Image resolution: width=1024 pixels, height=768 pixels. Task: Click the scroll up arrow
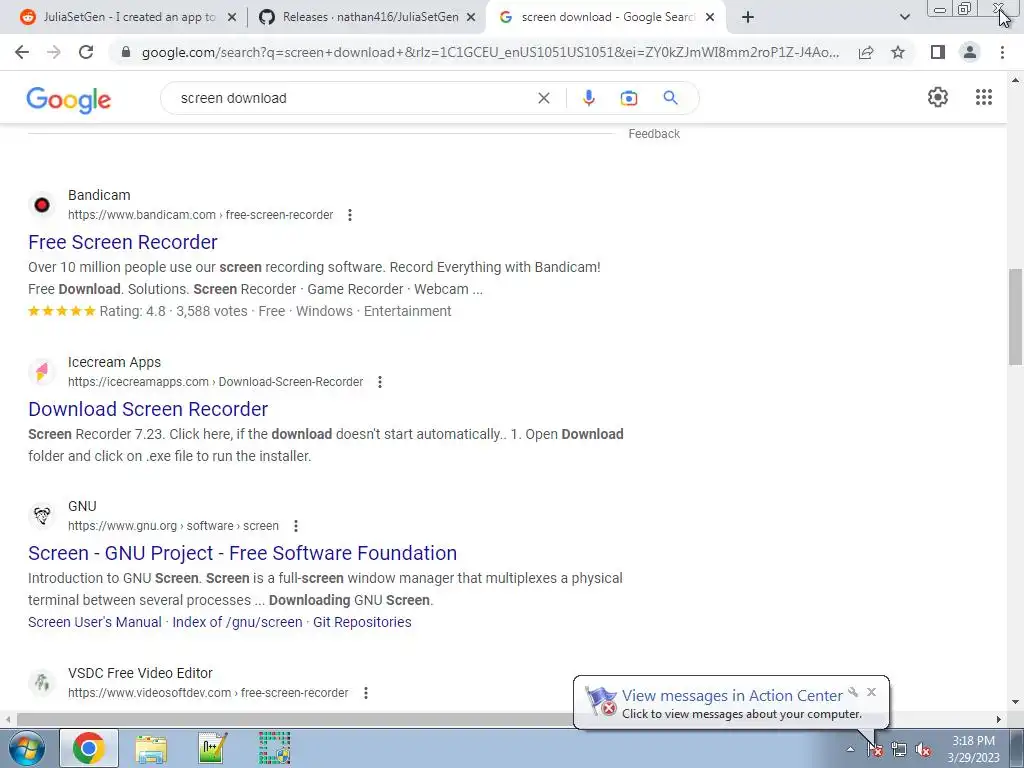click(x=1016, y=80)
